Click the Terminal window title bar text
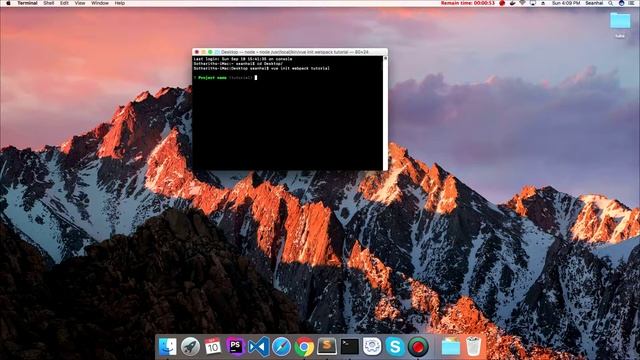The height and width of the screenshot is (360, 640). (295, 52)
